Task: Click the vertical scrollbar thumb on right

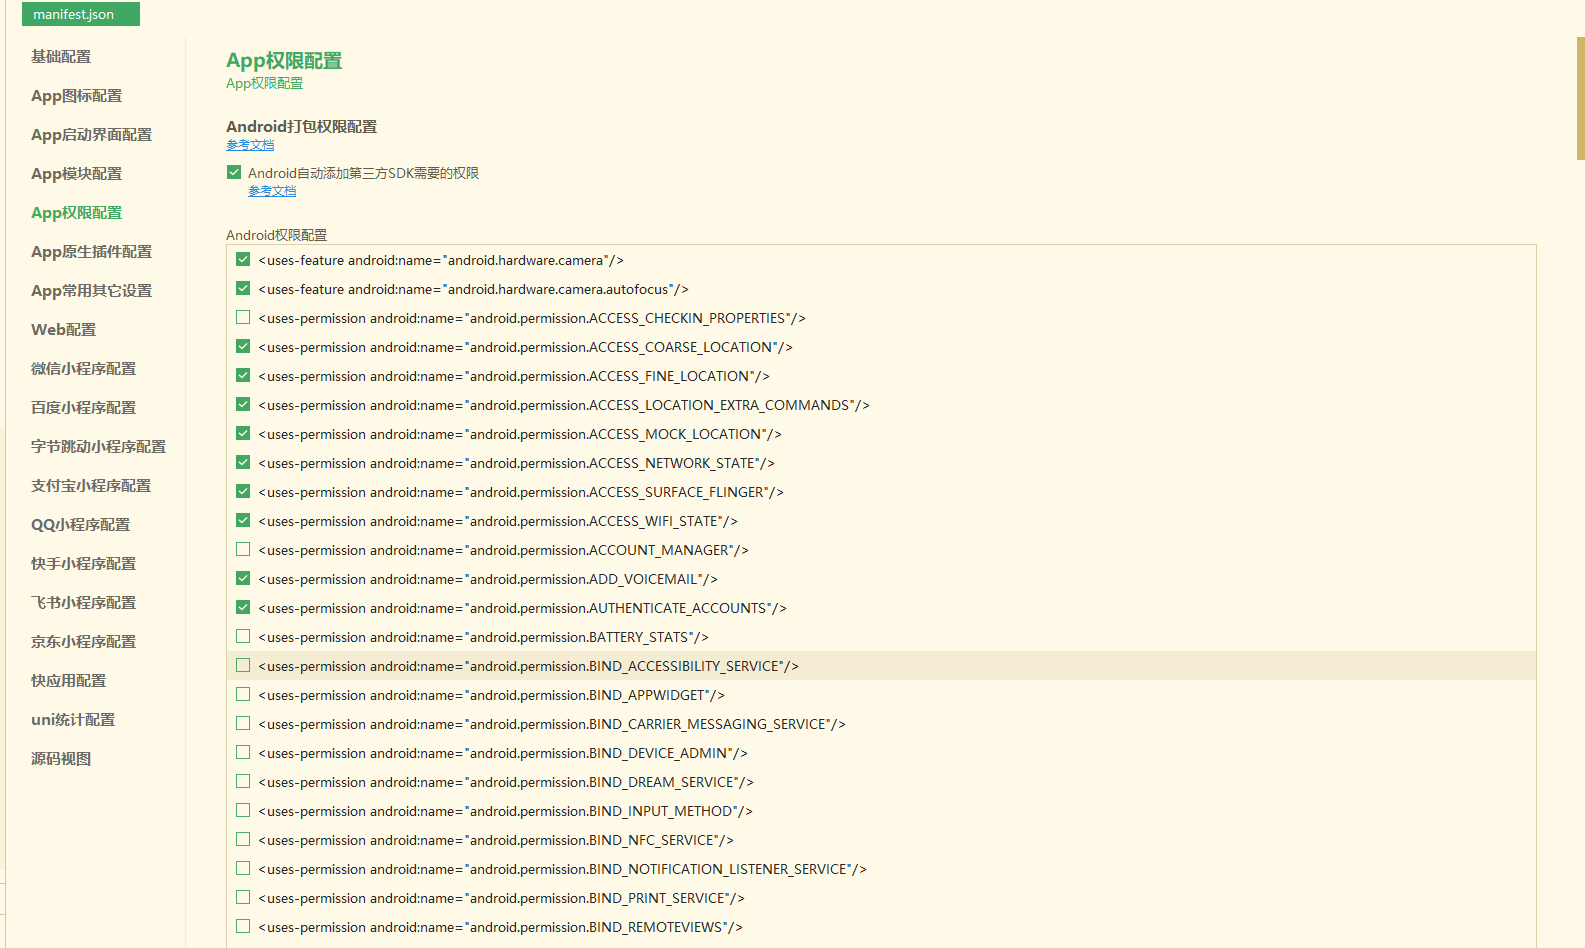Action: tap(1580, 98)
